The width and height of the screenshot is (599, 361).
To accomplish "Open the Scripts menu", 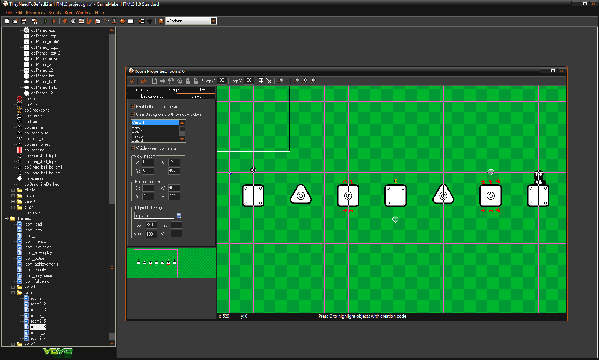I will [x=55, y=13].
